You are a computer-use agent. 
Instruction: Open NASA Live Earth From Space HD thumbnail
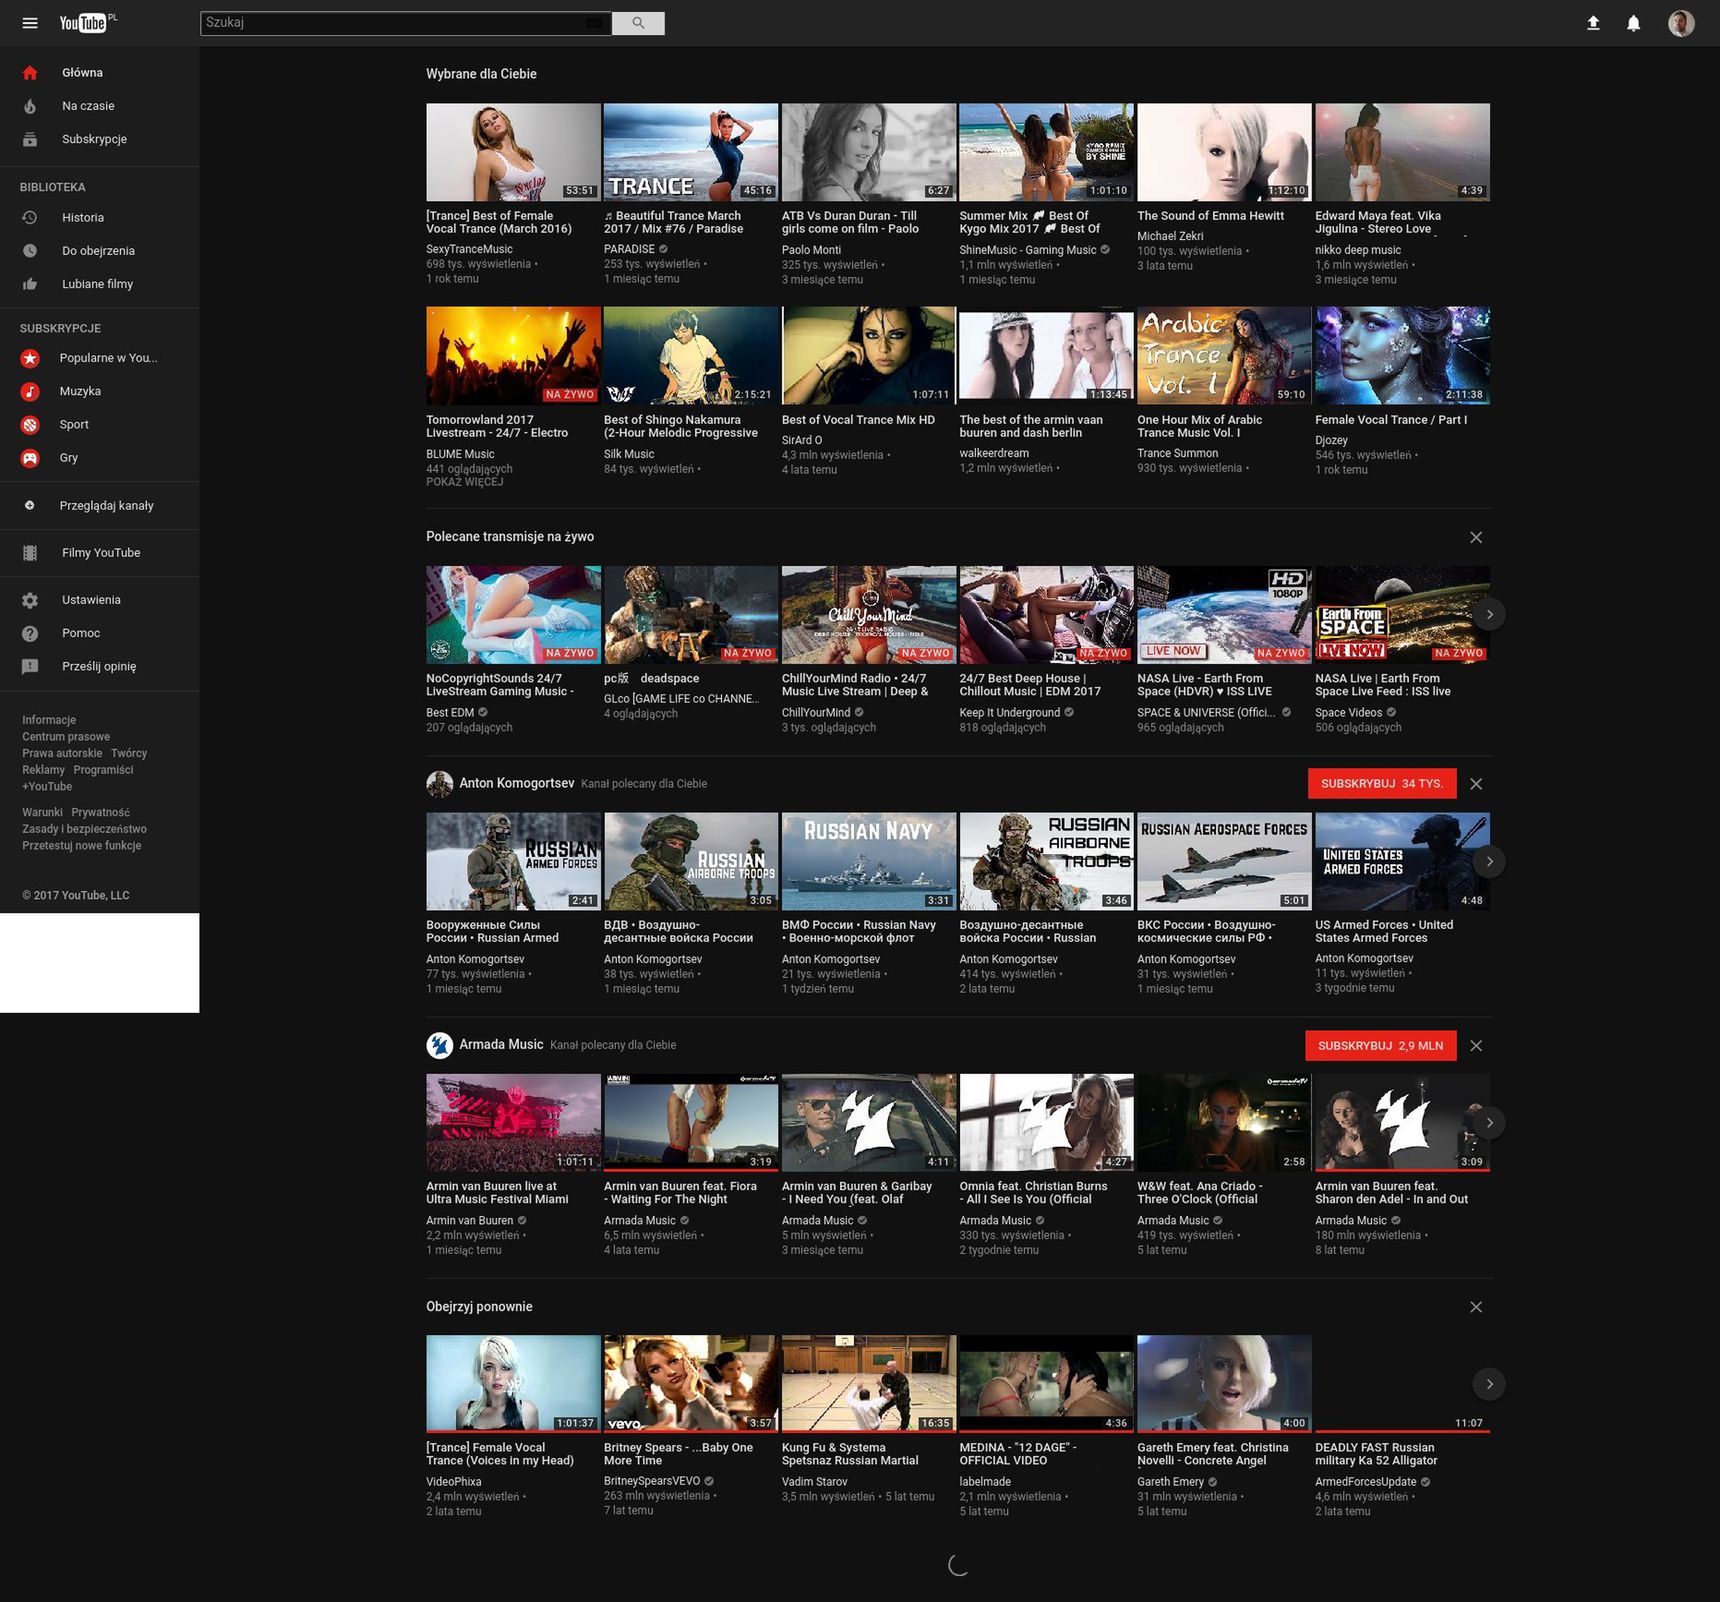click(1224, 614)
